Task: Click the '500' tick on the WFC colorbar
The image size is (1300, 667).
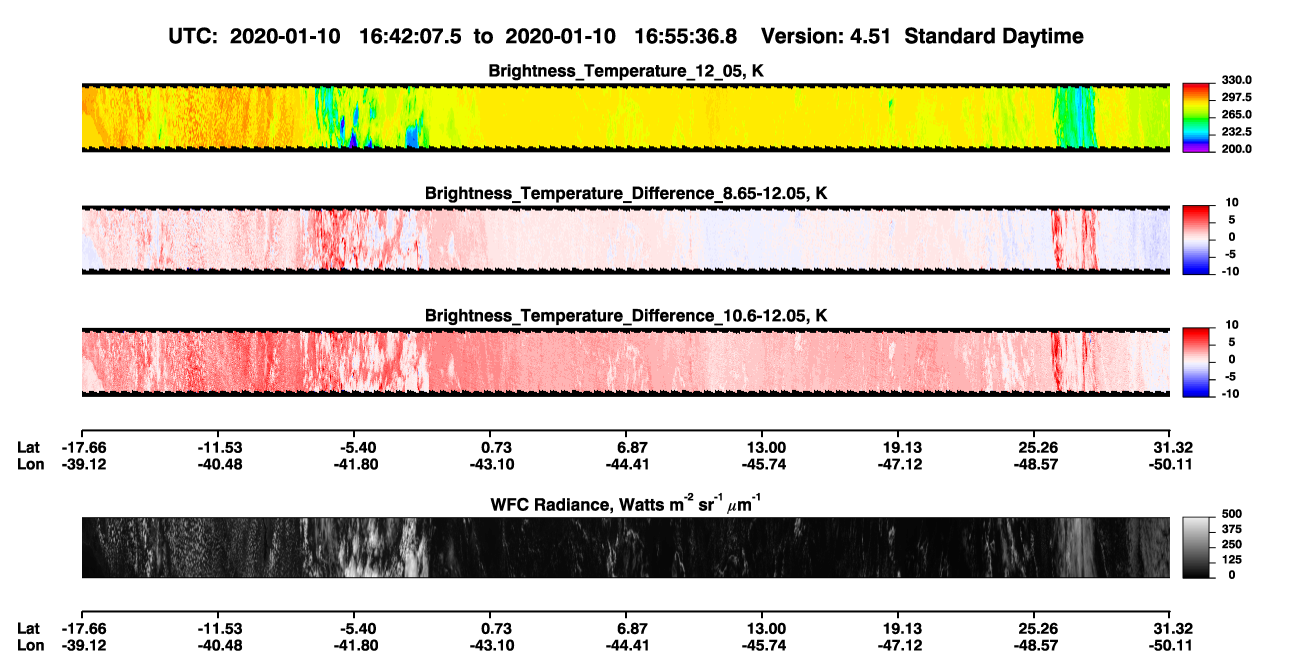Action: click(1232, 514)
